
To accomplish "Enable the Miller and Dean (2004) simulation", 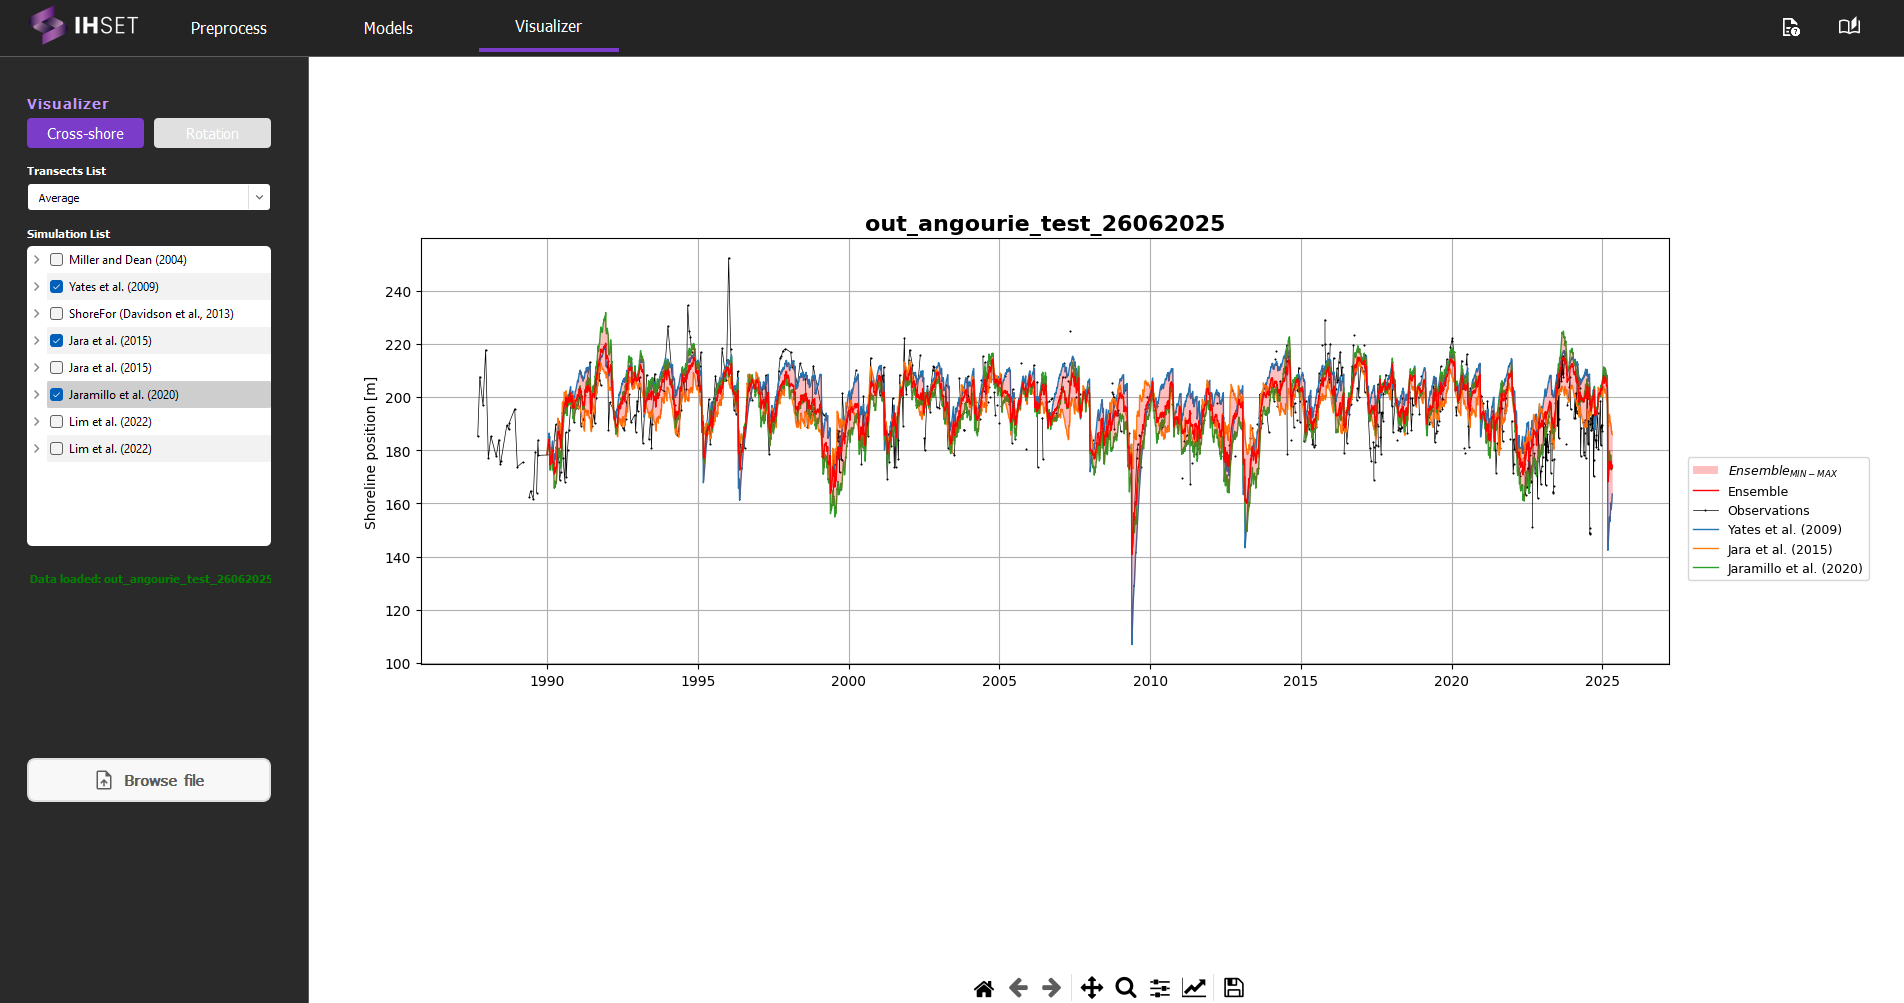I will click(x=56, y=259).
